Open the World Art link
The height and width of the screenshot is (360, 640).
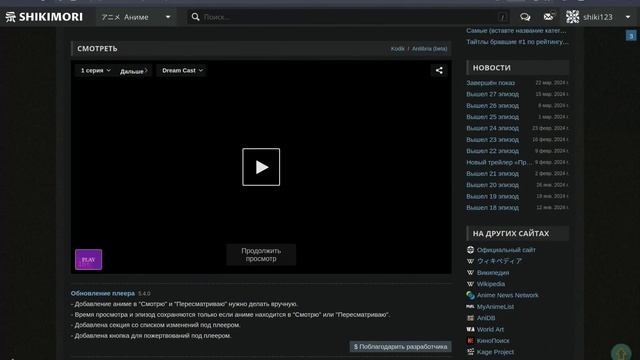click(490, 329)
